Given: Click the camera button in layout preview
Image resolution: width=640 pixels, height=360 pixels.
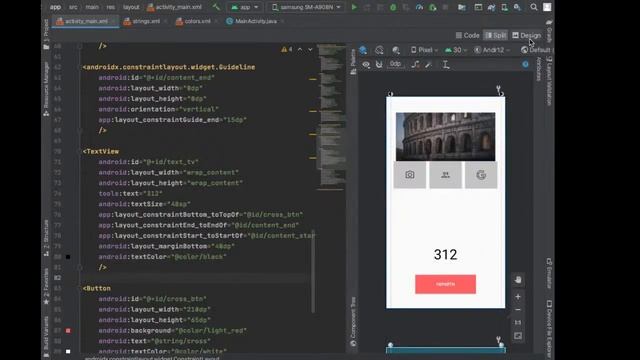Looking at the screenshot, I should [410, 175].
